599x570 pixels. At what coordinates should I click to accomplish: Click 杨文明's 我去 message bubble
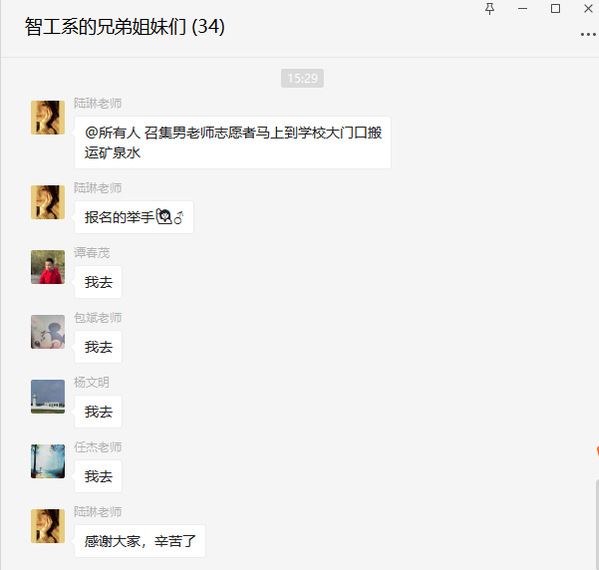tap(98, 411)
